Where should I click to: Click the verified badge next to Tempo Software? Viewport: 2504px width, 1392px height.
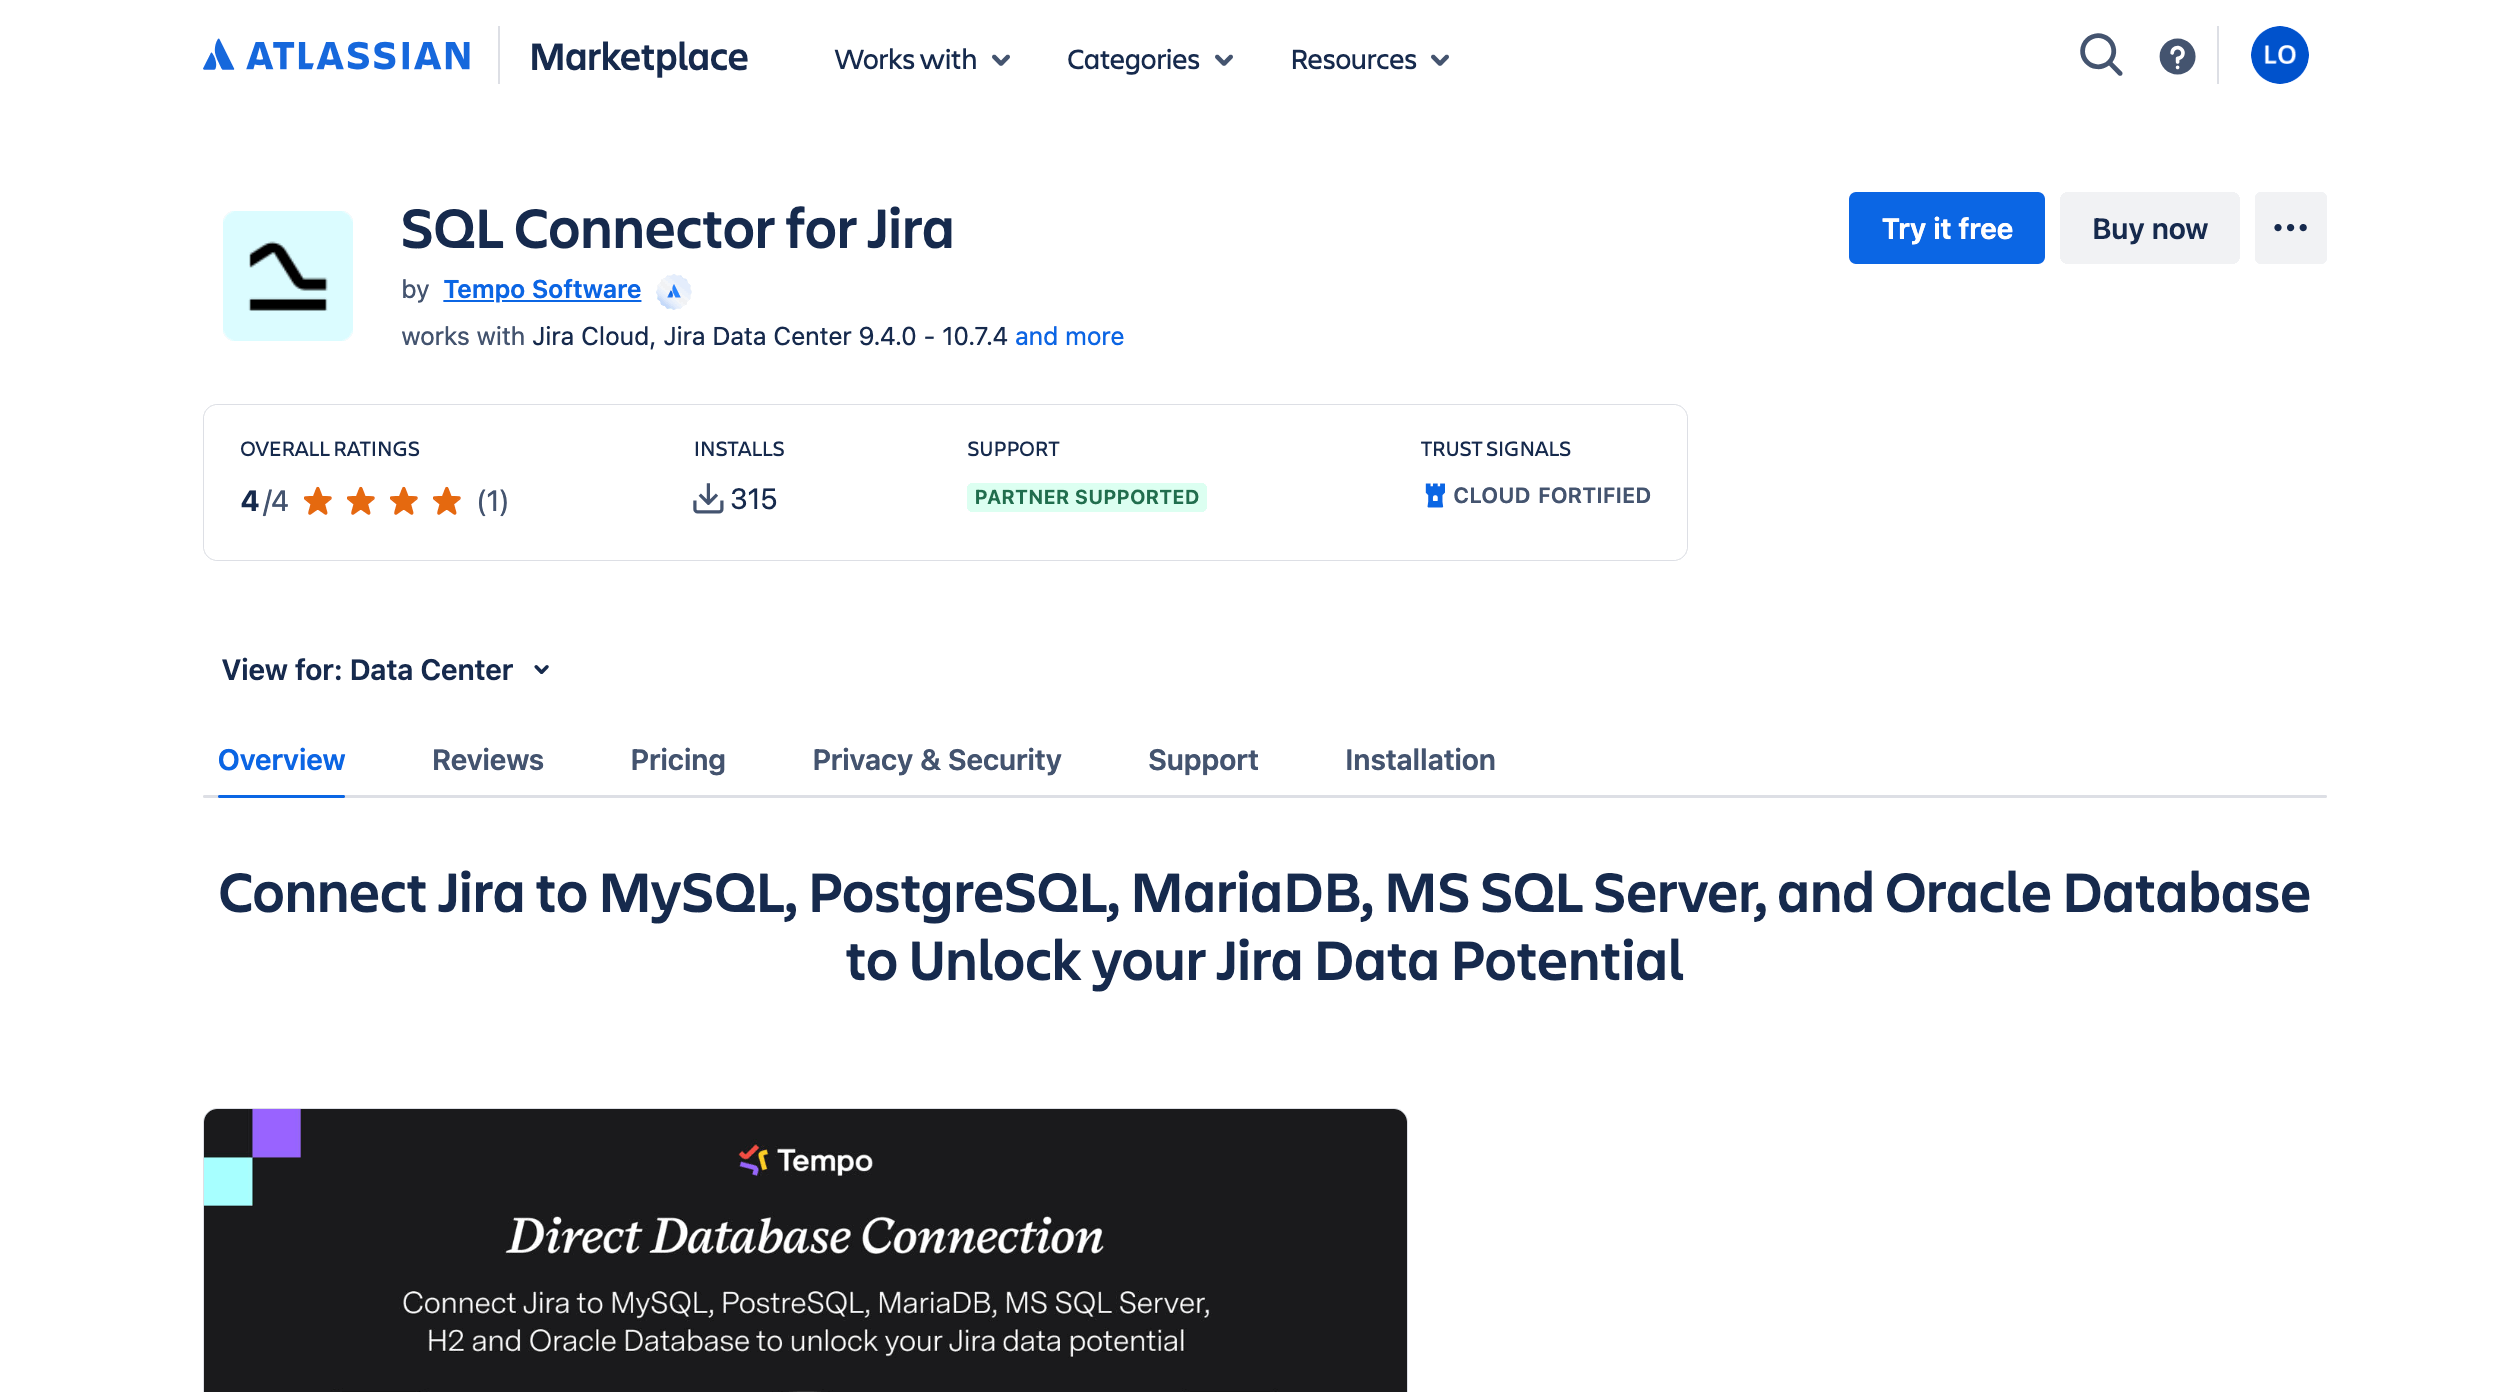pyautogui.click(x=674, y=290)
